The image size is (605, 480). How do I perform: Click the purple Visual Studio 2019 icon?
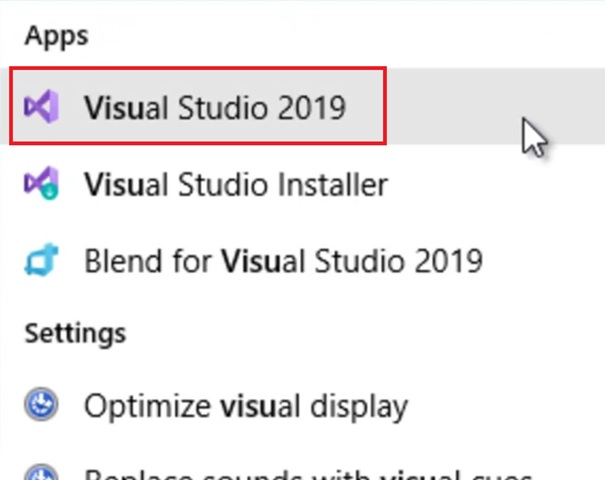tap(41, 106)
